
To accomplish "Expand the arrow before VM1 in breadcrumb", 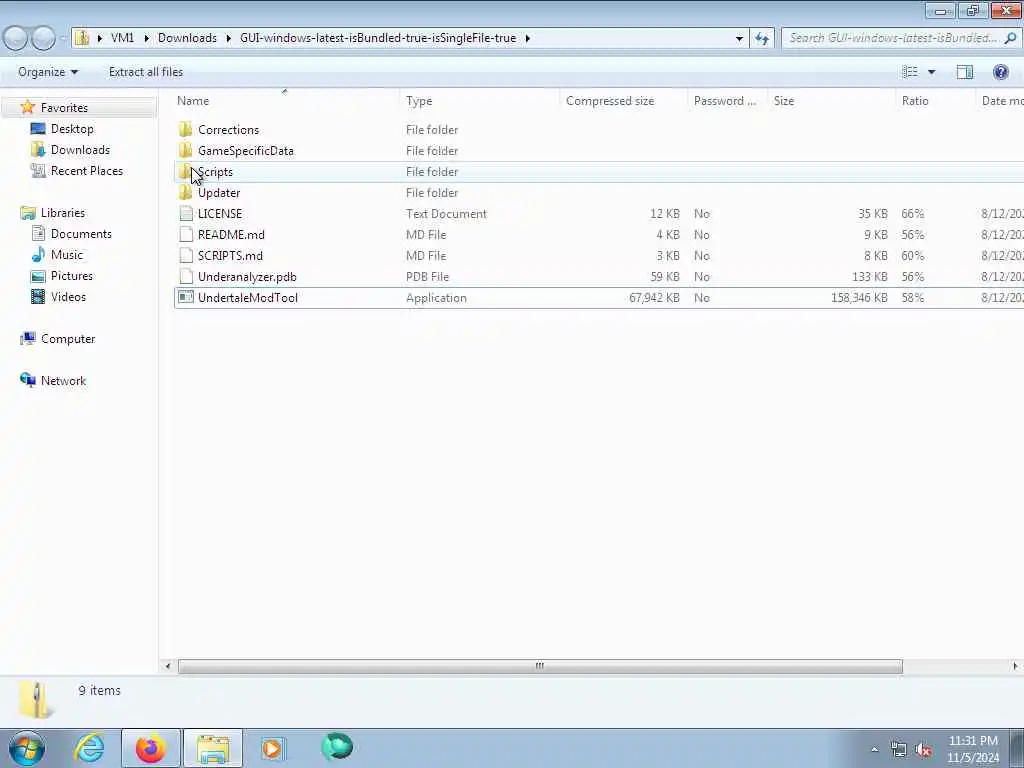I will 99,38.
